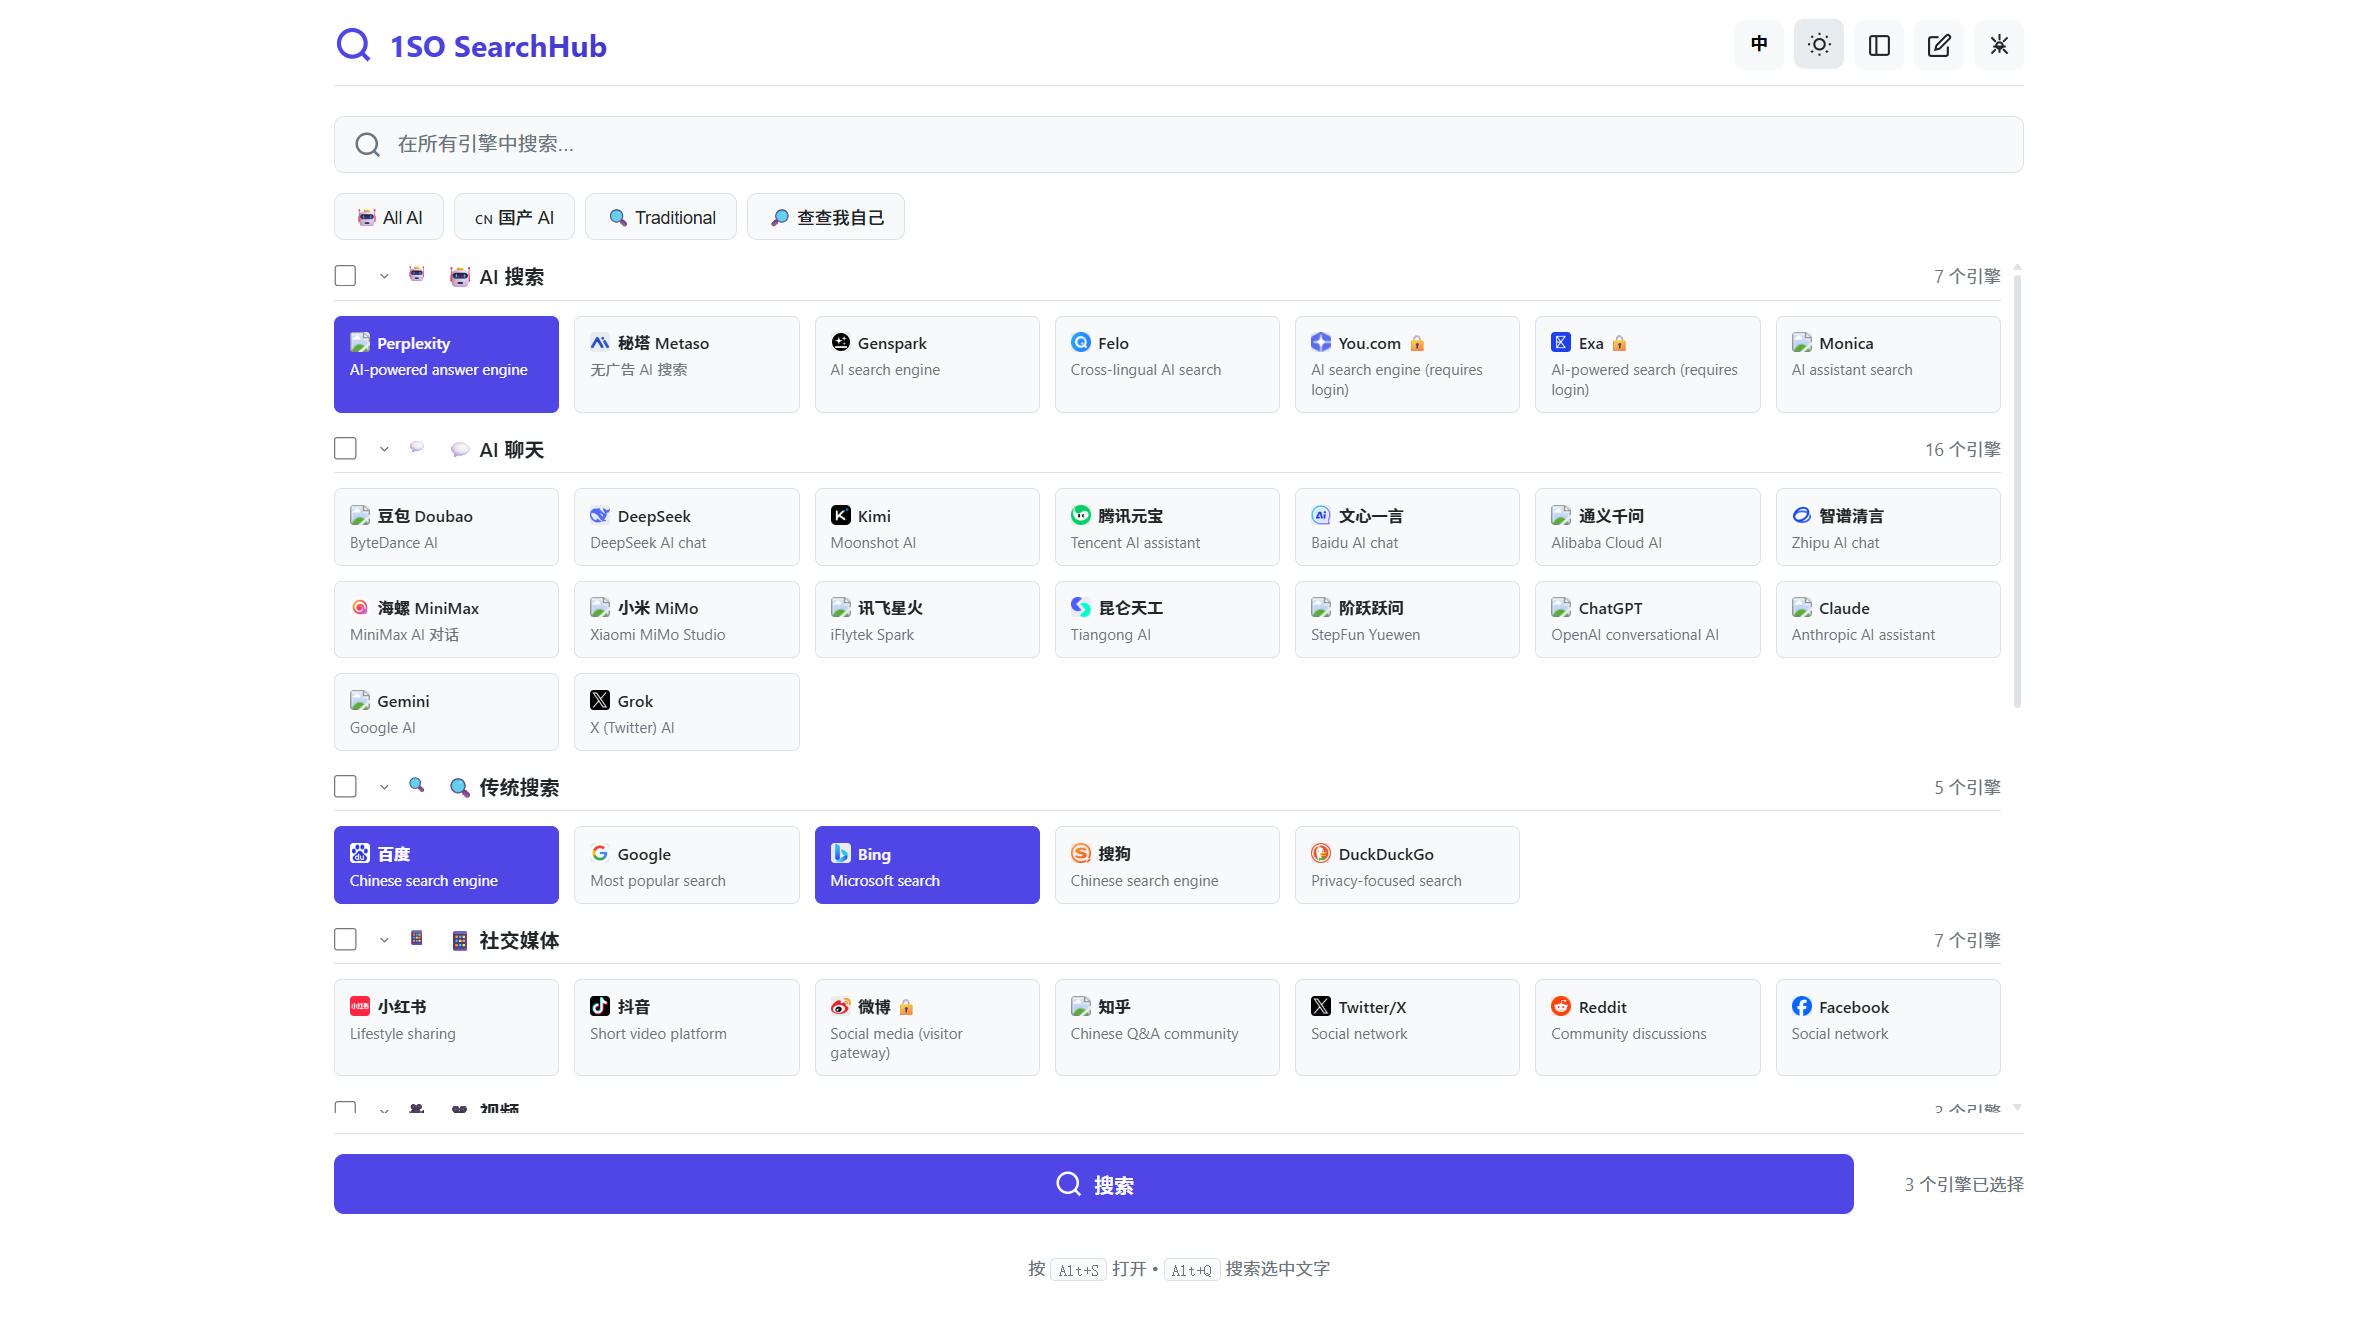Select the Grok engine card
2358x1322 pixels.
pyautogui.click(x=687, y=712)
